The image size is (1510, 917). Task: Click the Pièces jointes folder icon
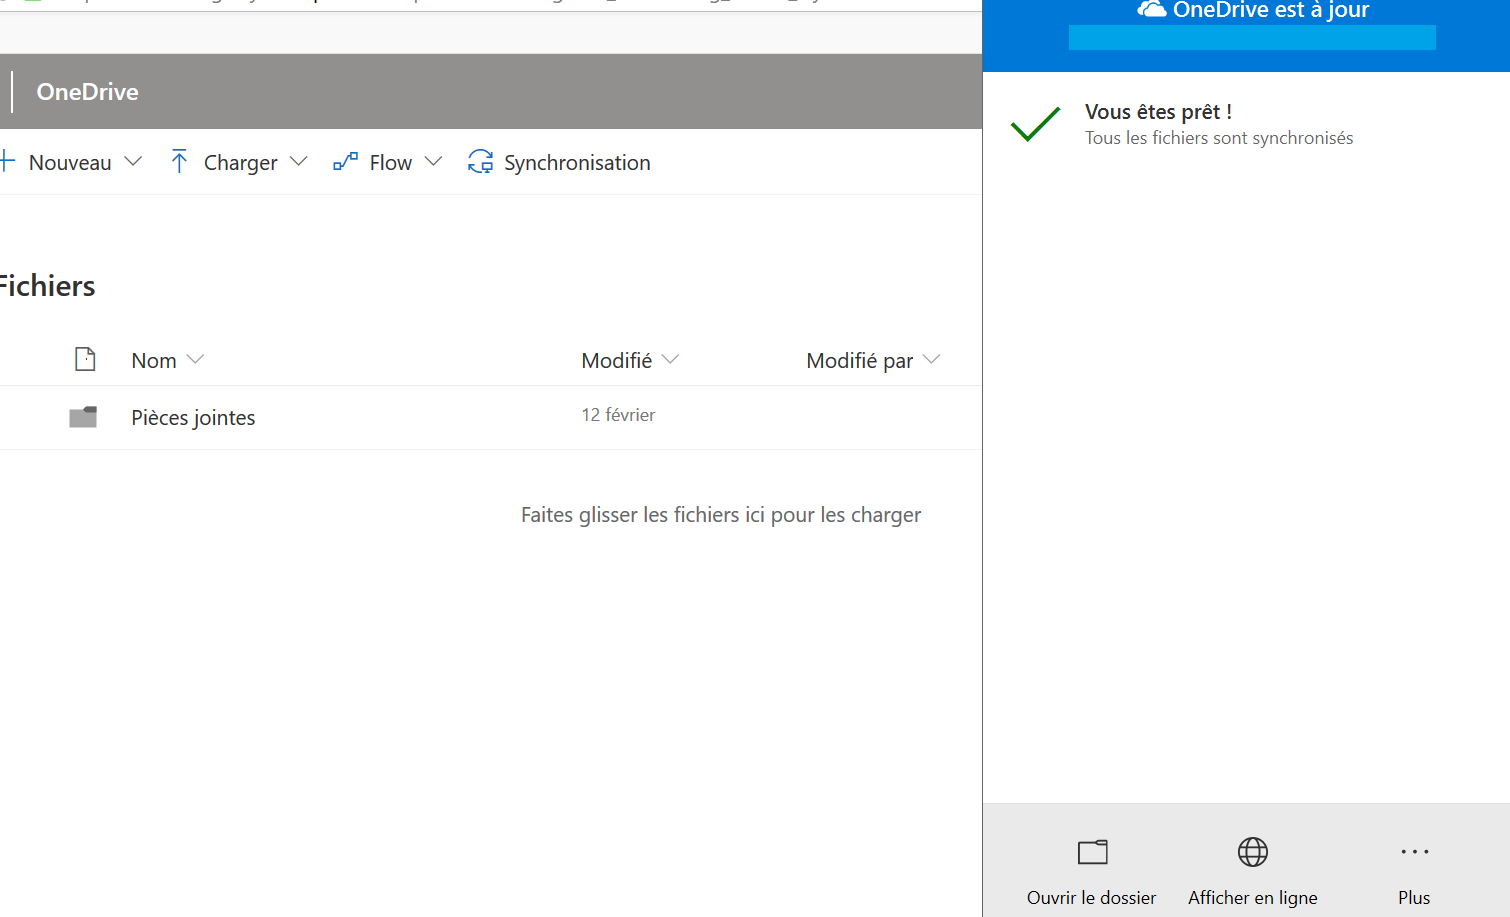(83, 417)
